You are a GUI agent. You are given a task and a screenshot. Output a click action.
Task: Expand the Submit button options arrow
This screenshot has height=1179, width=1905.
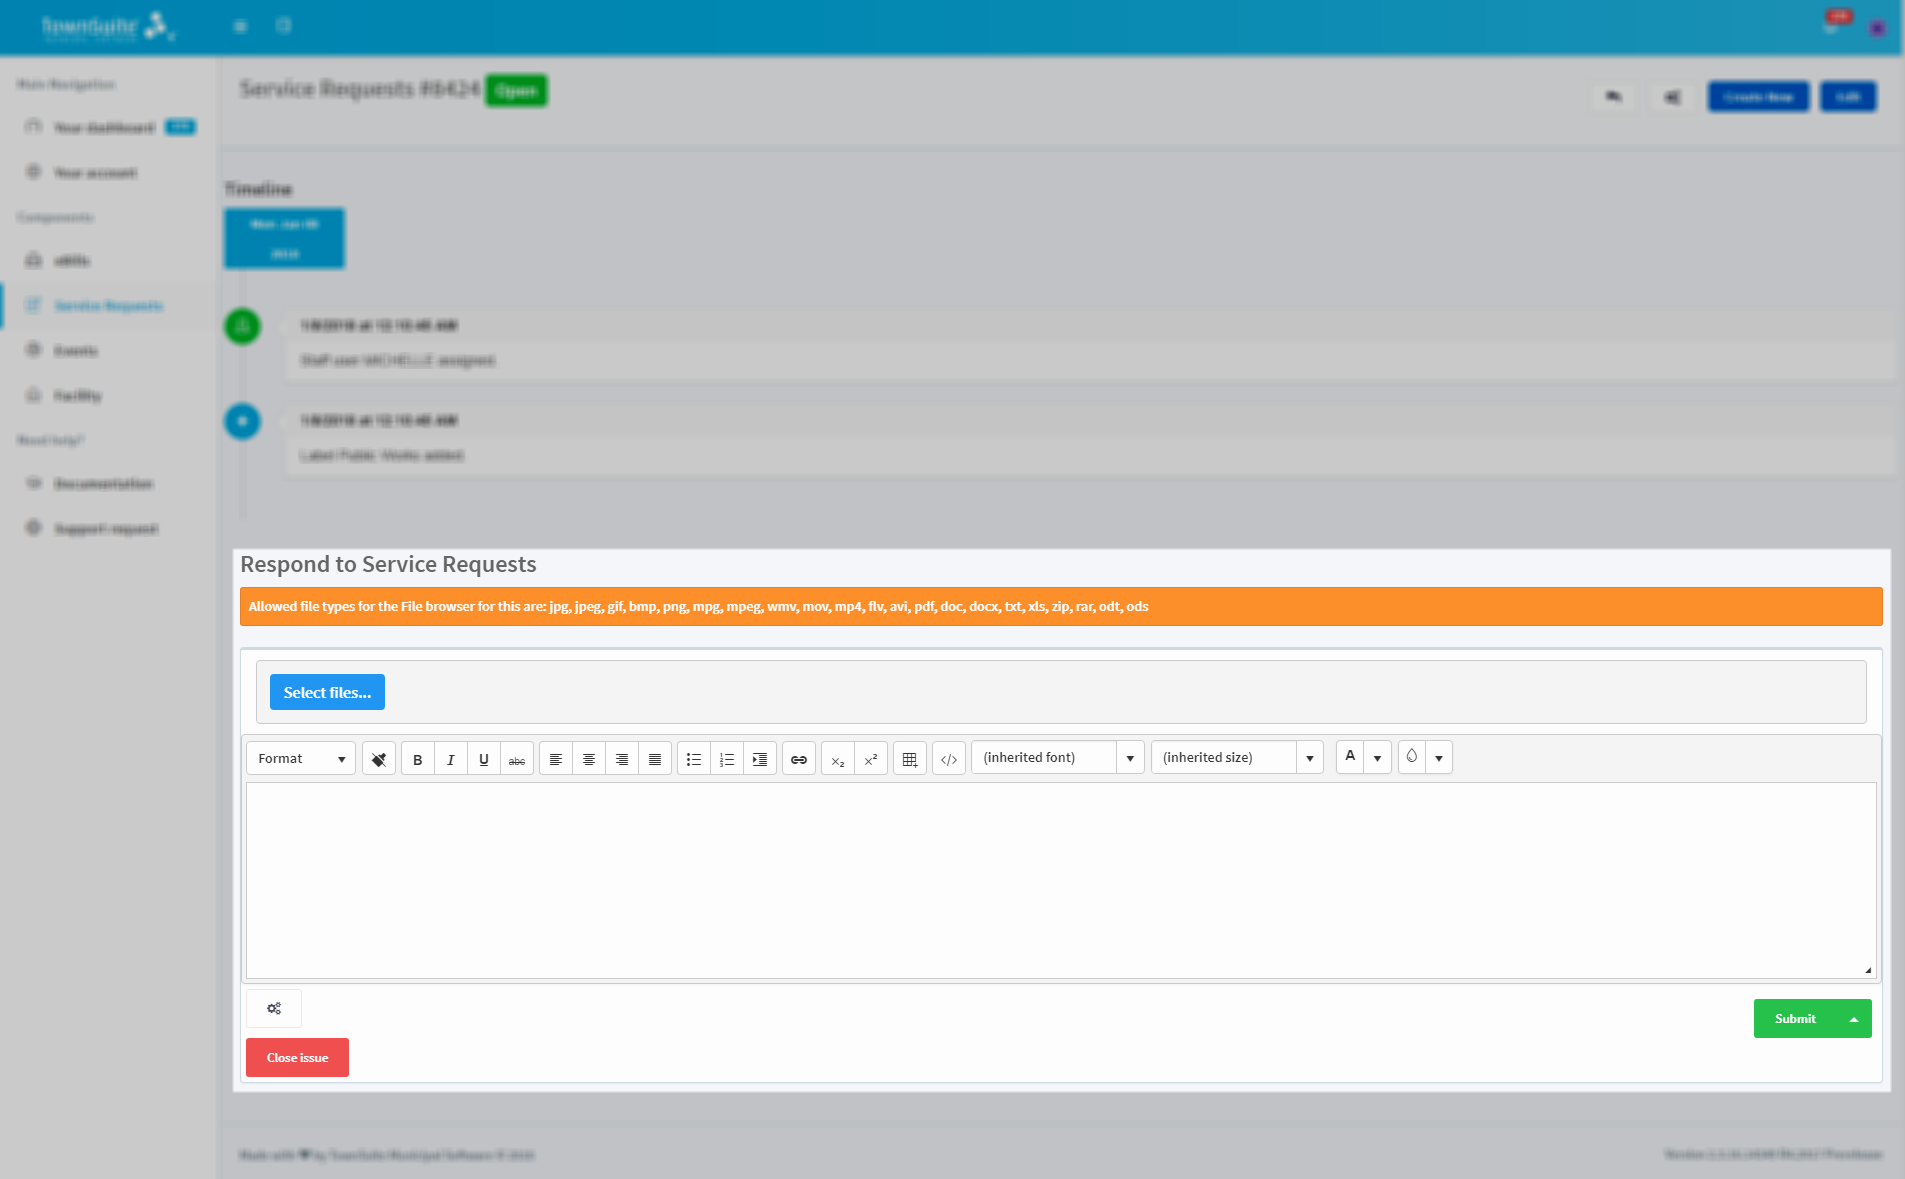[x=1854, y=1019]
